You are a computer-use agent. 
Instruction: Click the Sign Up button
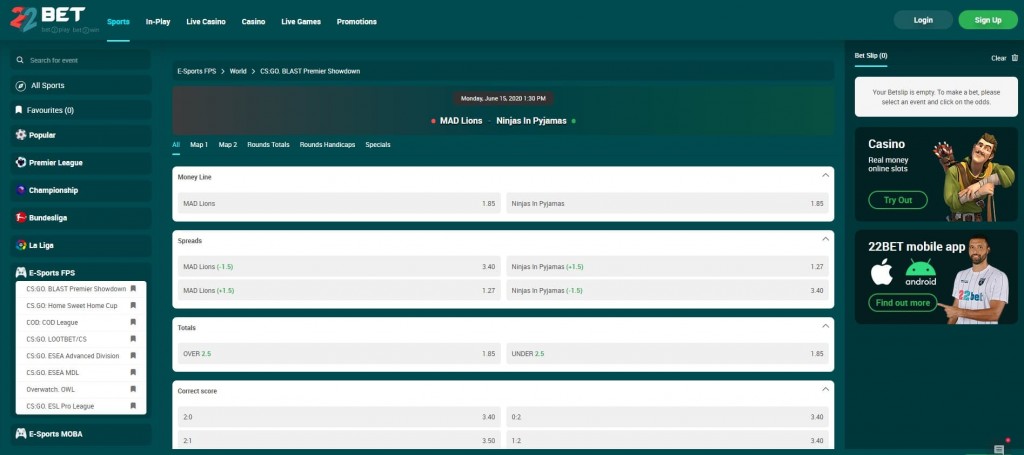point(988,20)
